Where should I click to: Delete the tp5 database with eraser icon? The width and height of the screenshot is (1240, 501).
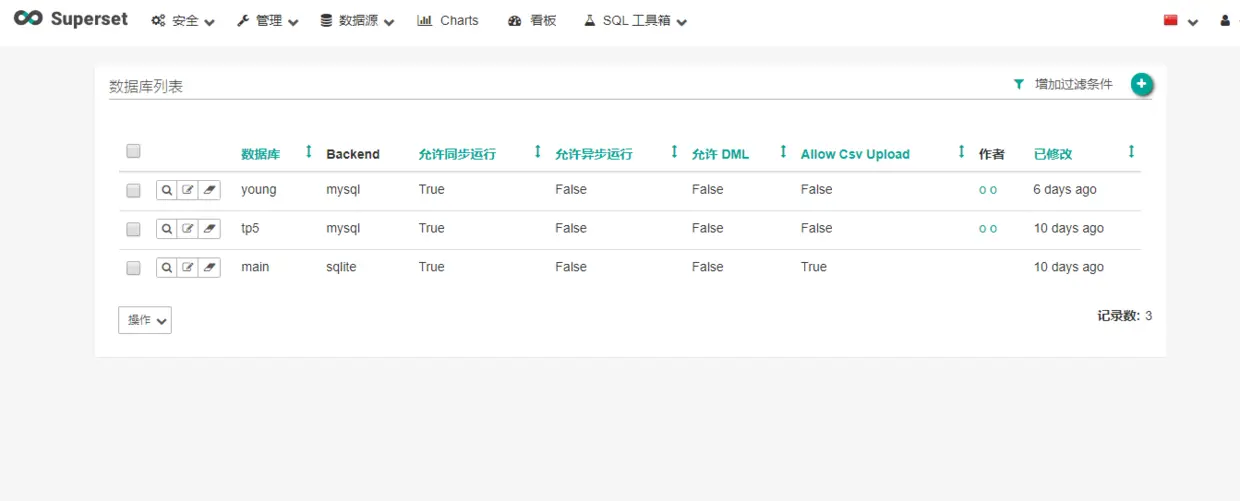[209, 228]
